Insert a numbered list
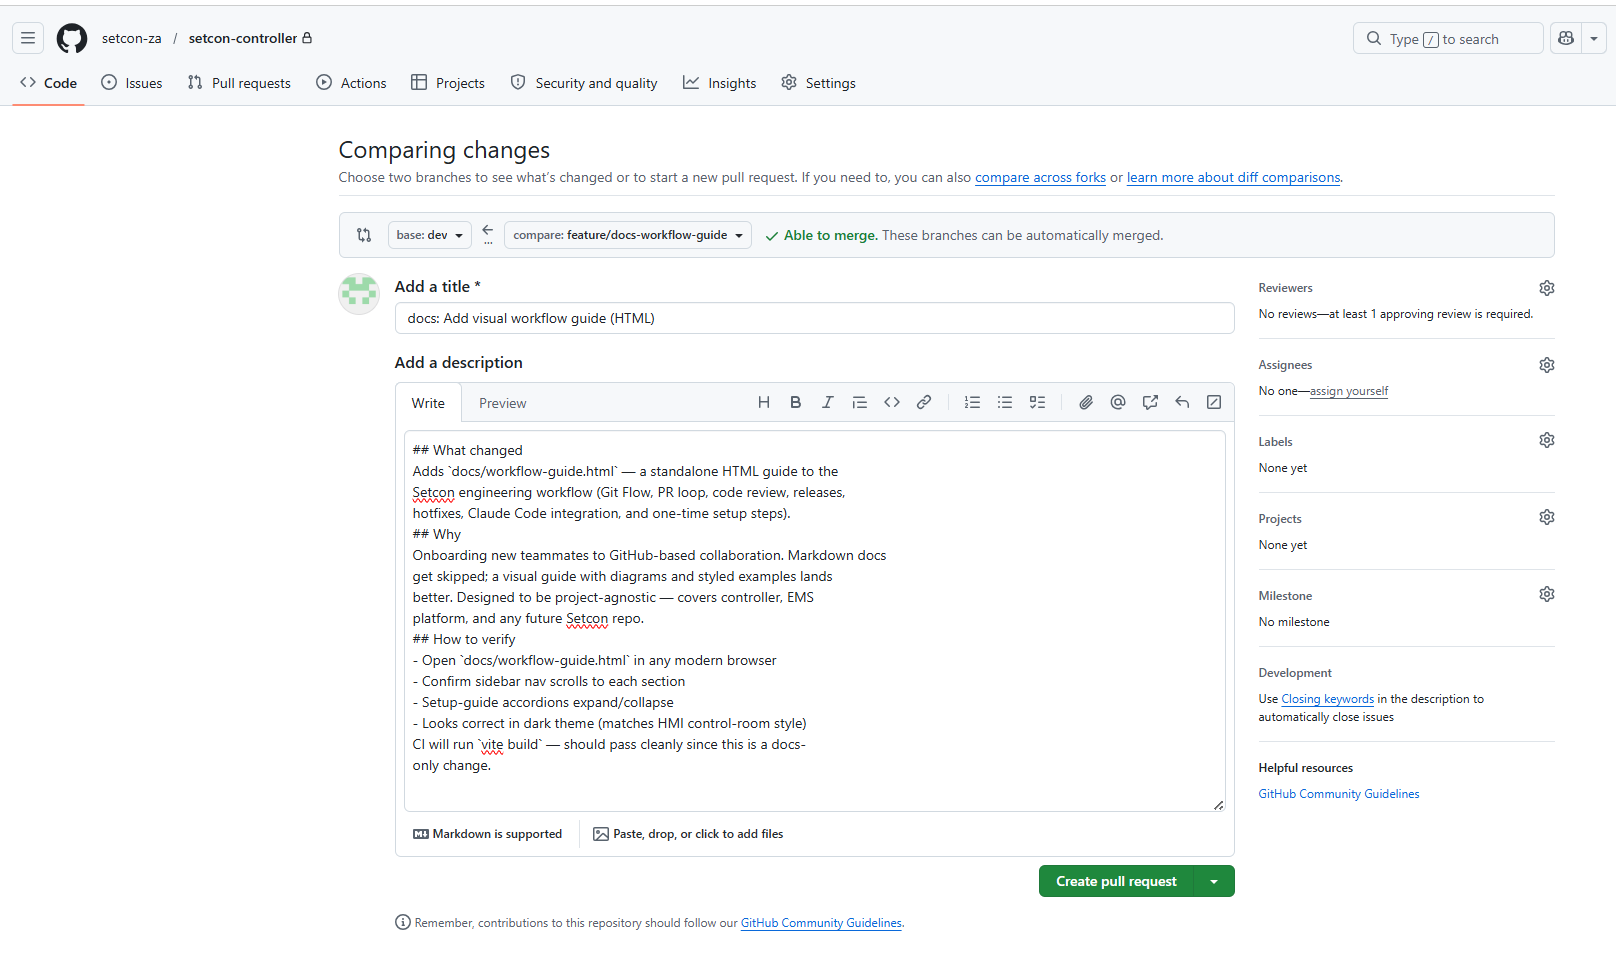The height and width of the screenshot is (965, 1616). pyautogui.click(x=972, y=402)
